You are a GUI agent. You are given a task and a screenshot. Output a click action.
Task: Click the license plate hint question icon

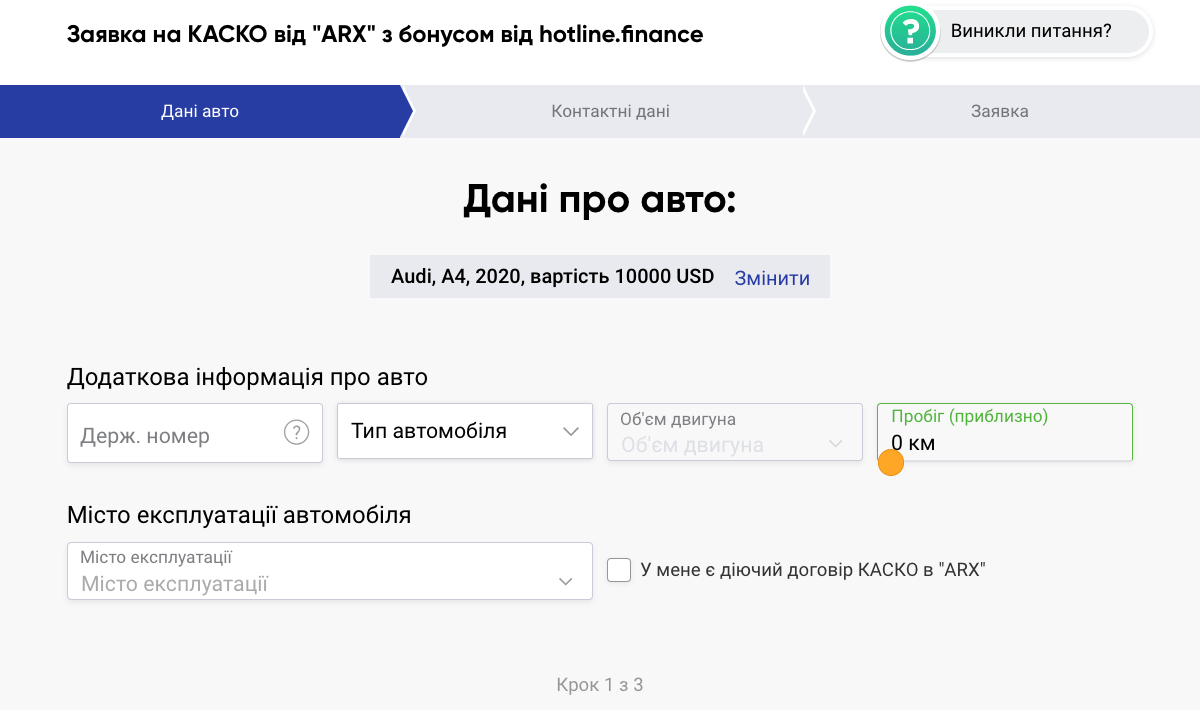pos(296,433)
